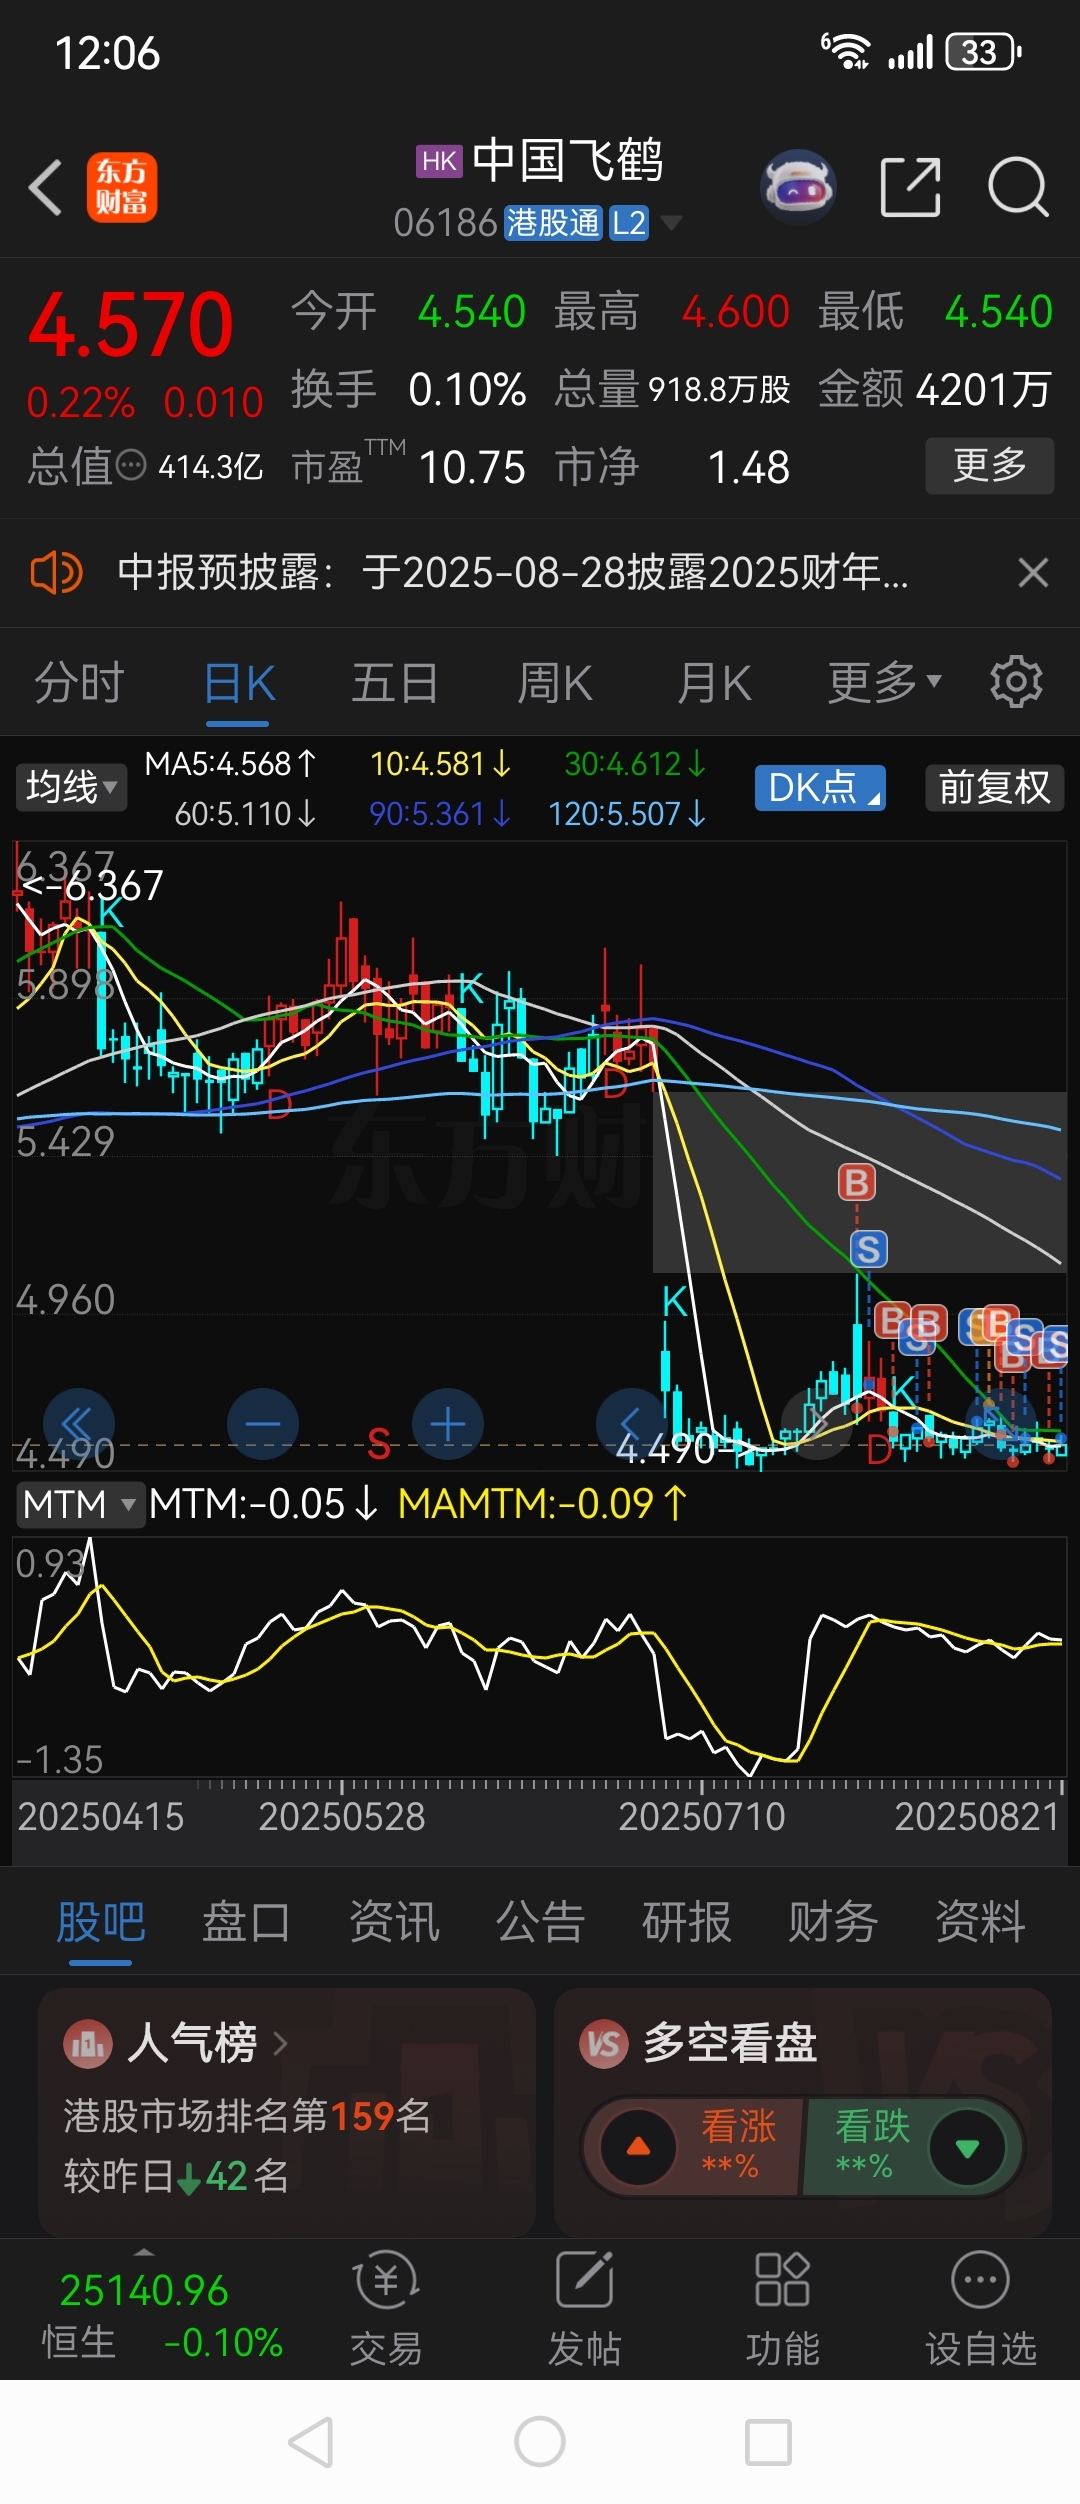
Task: Tap single-left arrow chart scroll button
Action: click(x=632, y=1424)
